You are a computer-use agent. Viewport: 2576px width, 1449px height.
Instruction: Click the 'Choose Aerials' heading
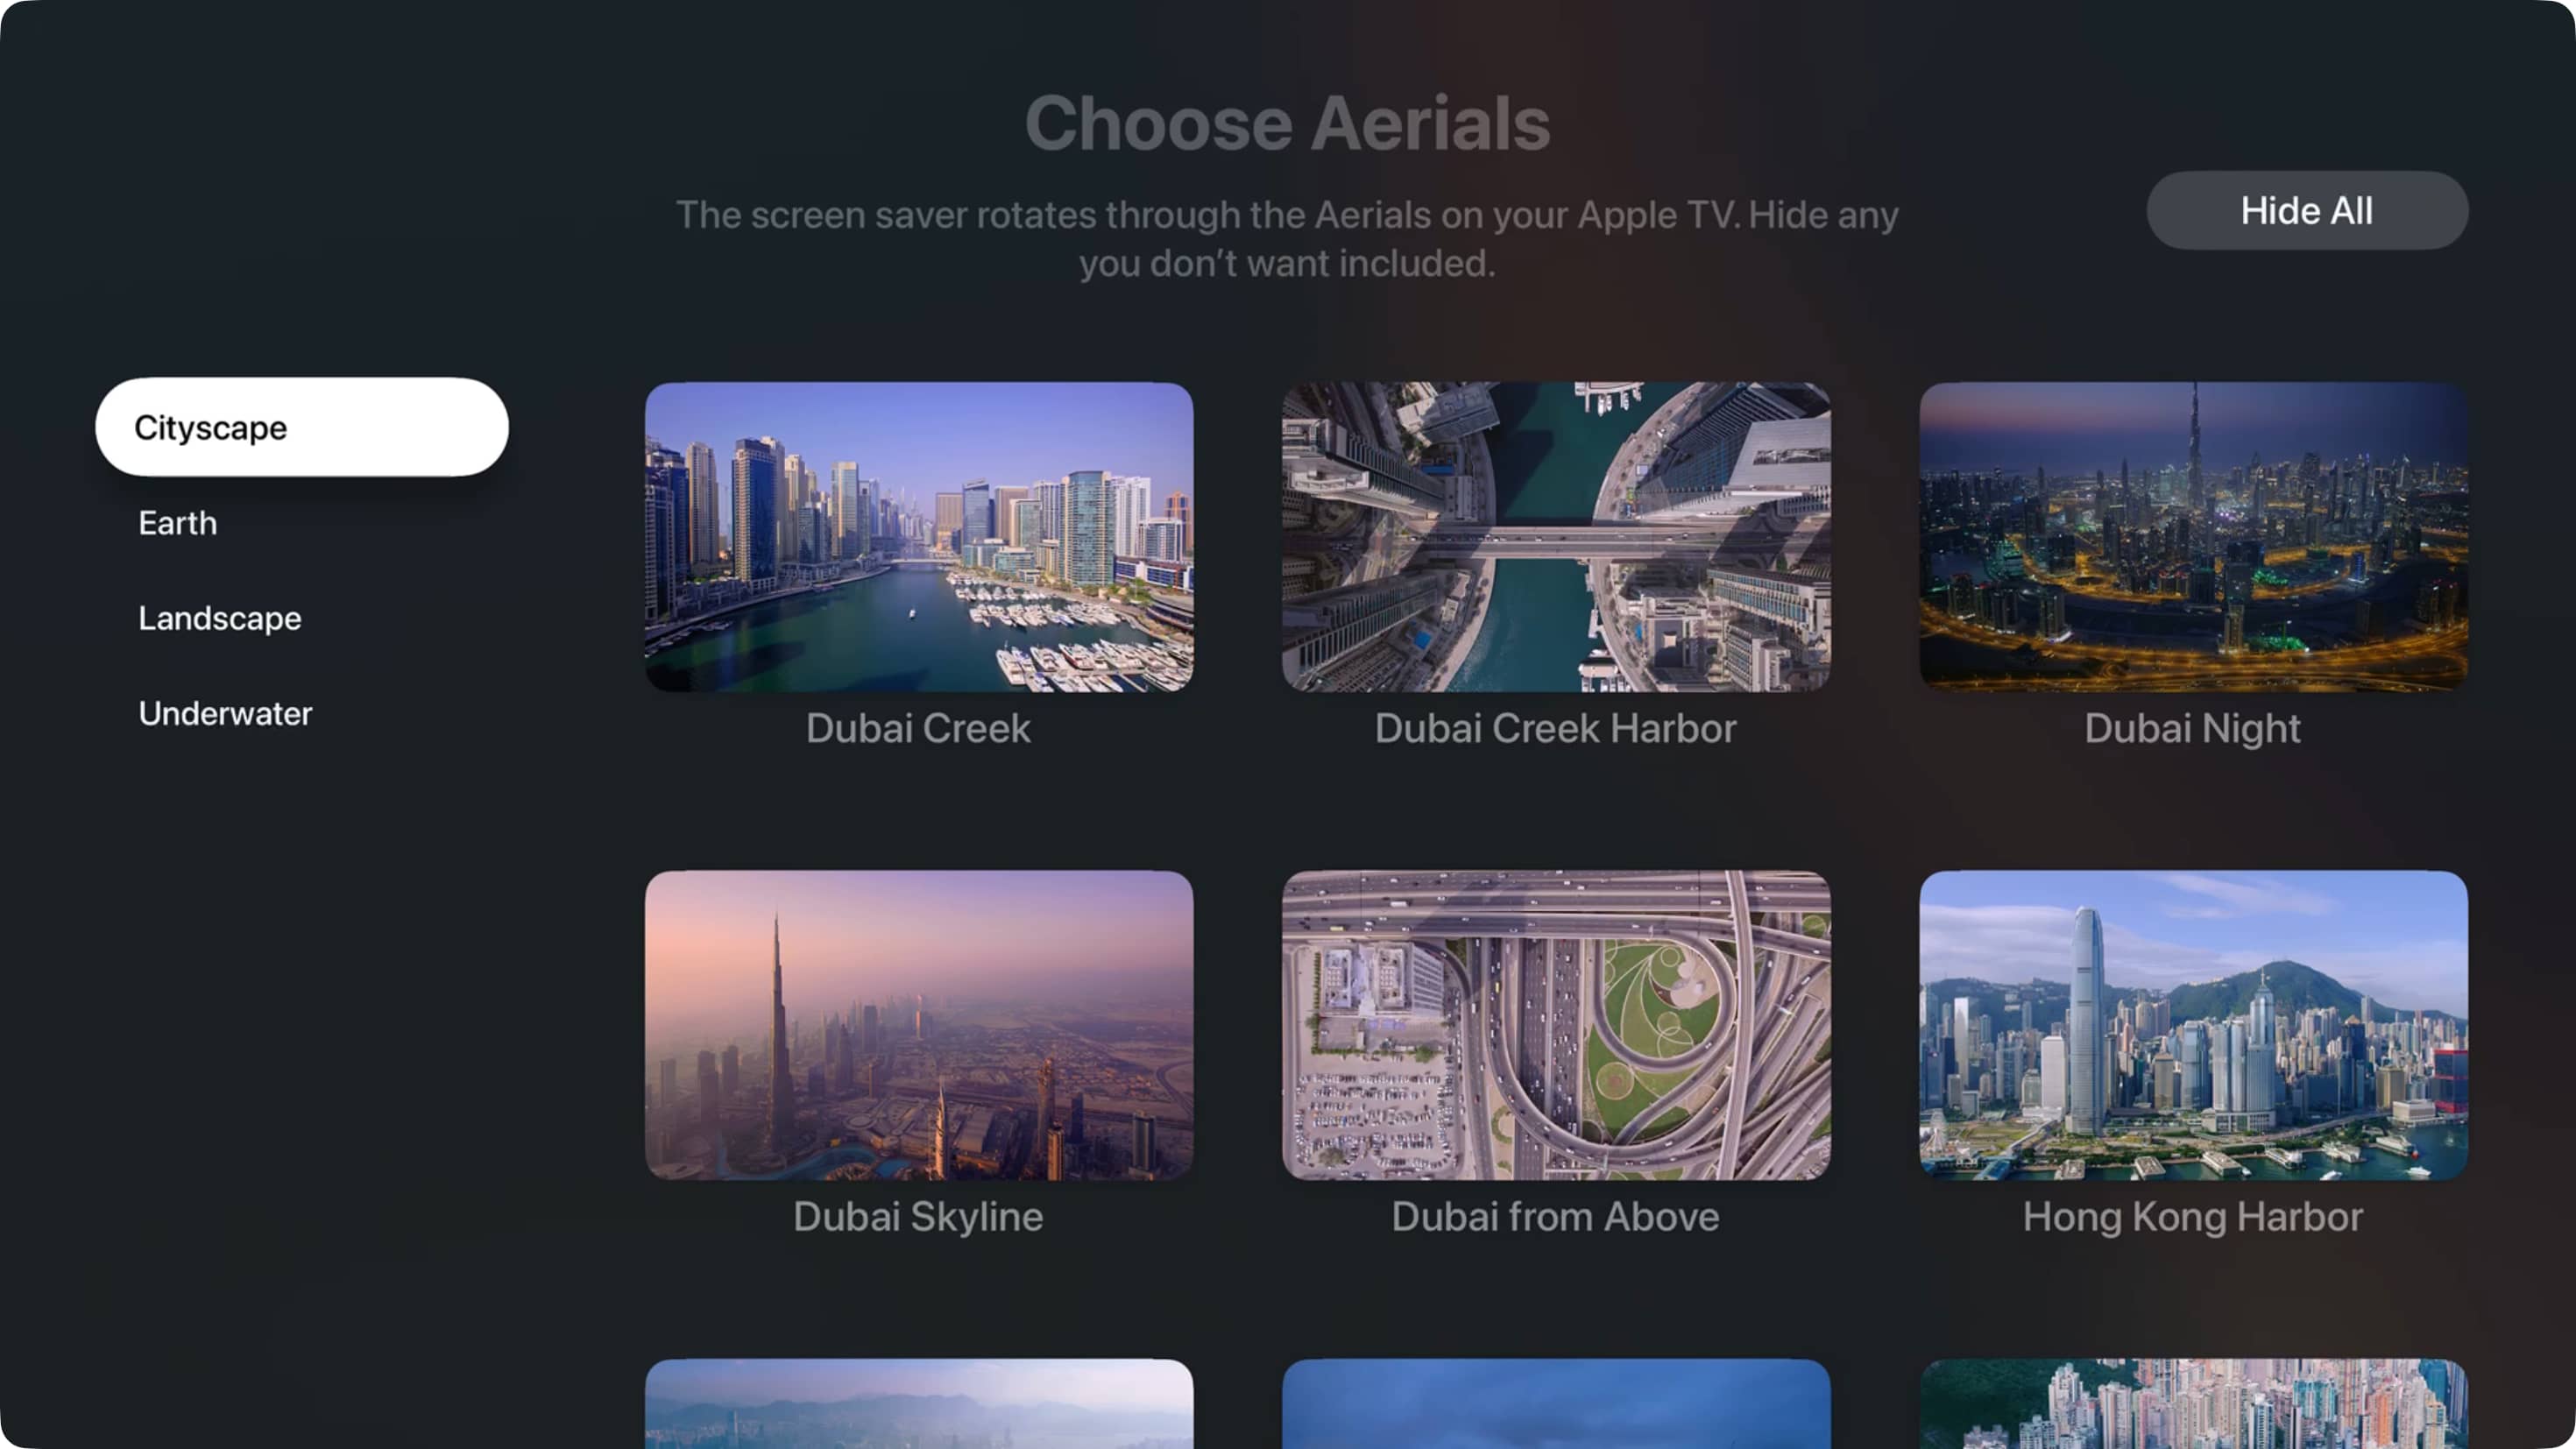[x=1287, y=123]
